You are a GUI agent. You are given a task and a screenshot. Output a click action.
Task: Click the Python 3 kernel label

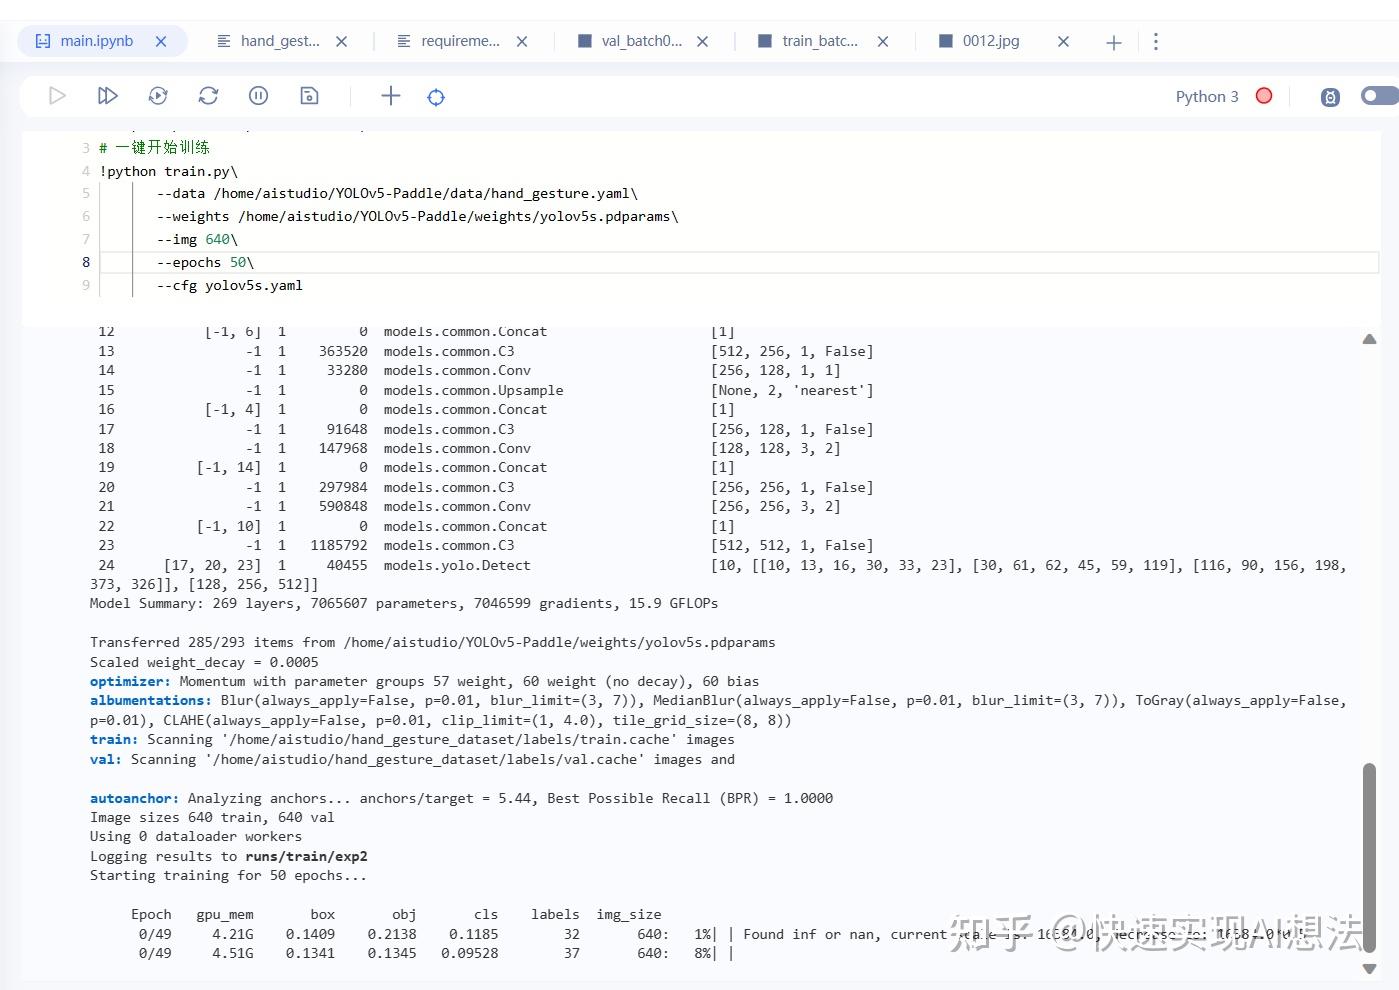(x=1206, y=96)
